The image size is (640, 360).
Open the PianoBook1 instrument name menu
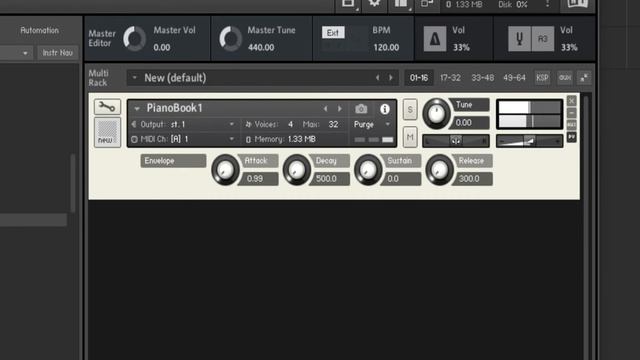137,109
